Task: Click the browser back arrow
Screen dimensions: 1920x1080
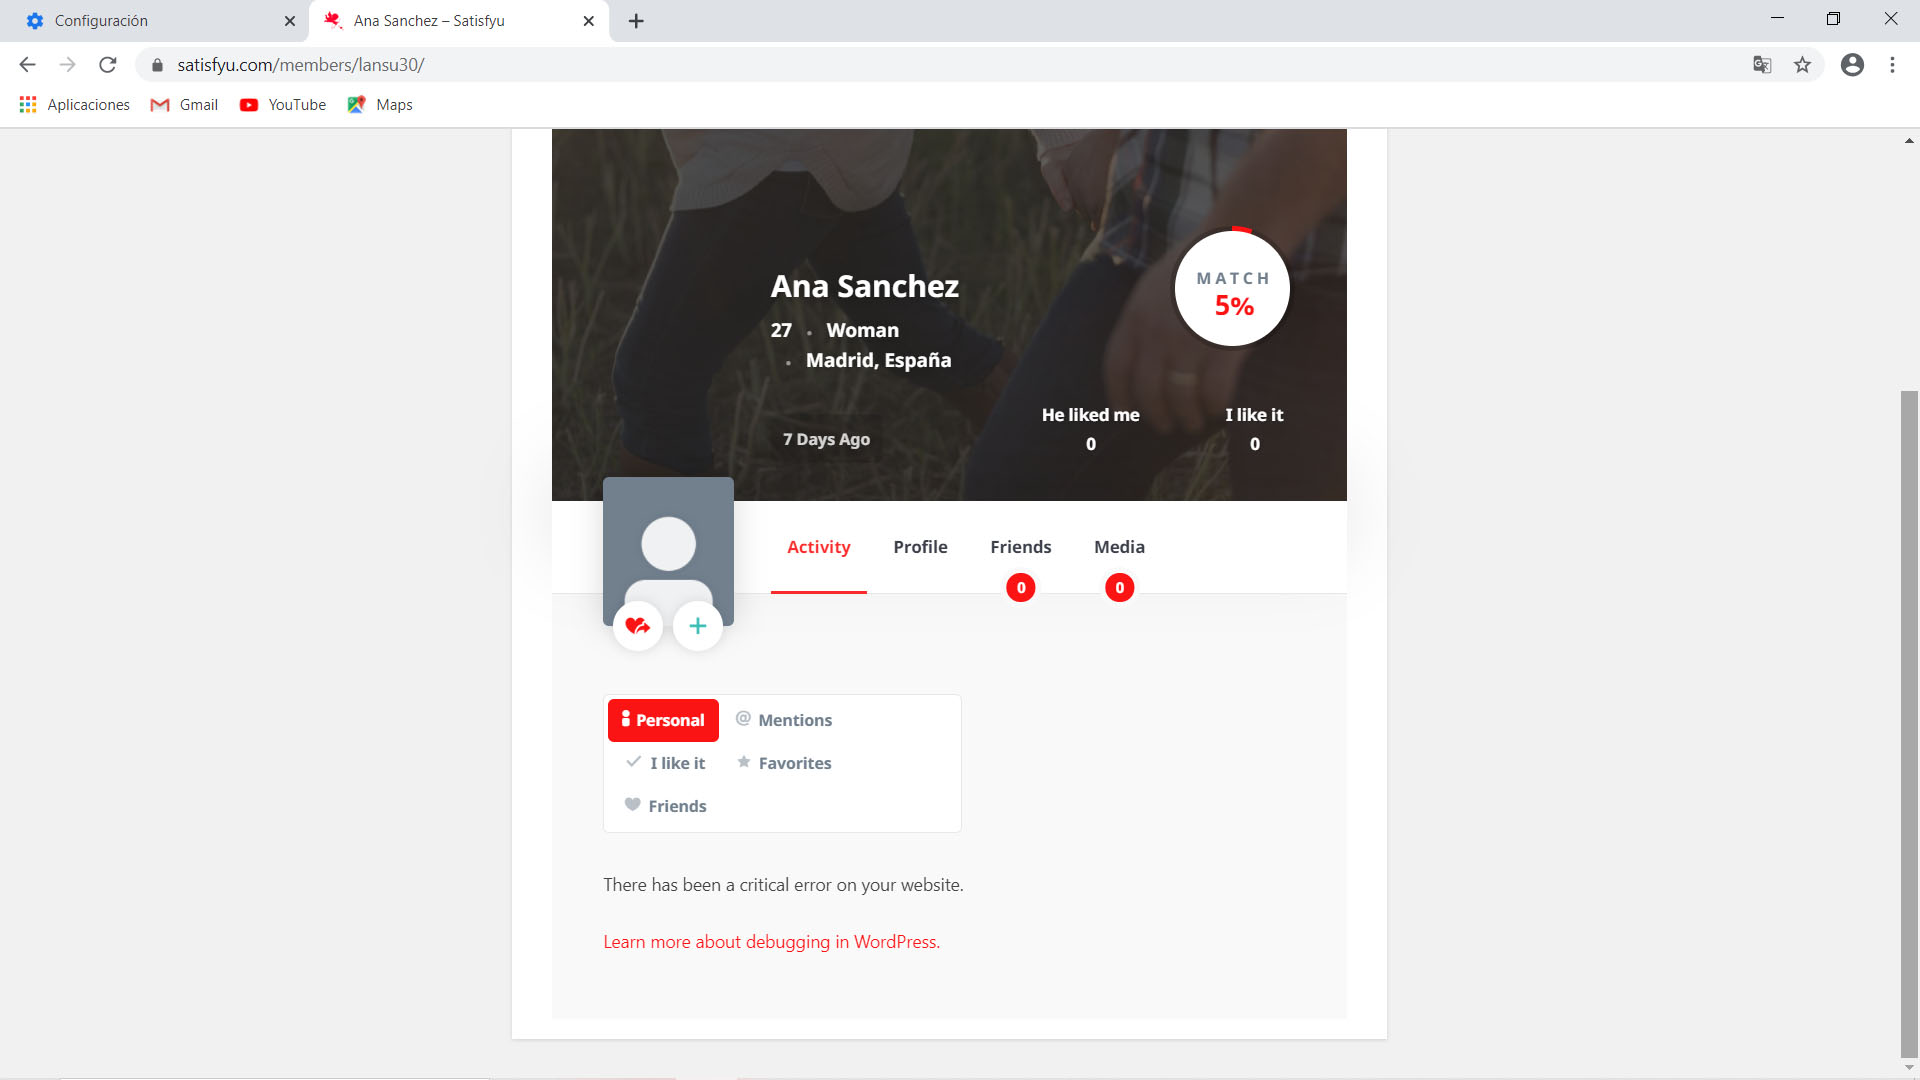Action: tap(27, 65)
